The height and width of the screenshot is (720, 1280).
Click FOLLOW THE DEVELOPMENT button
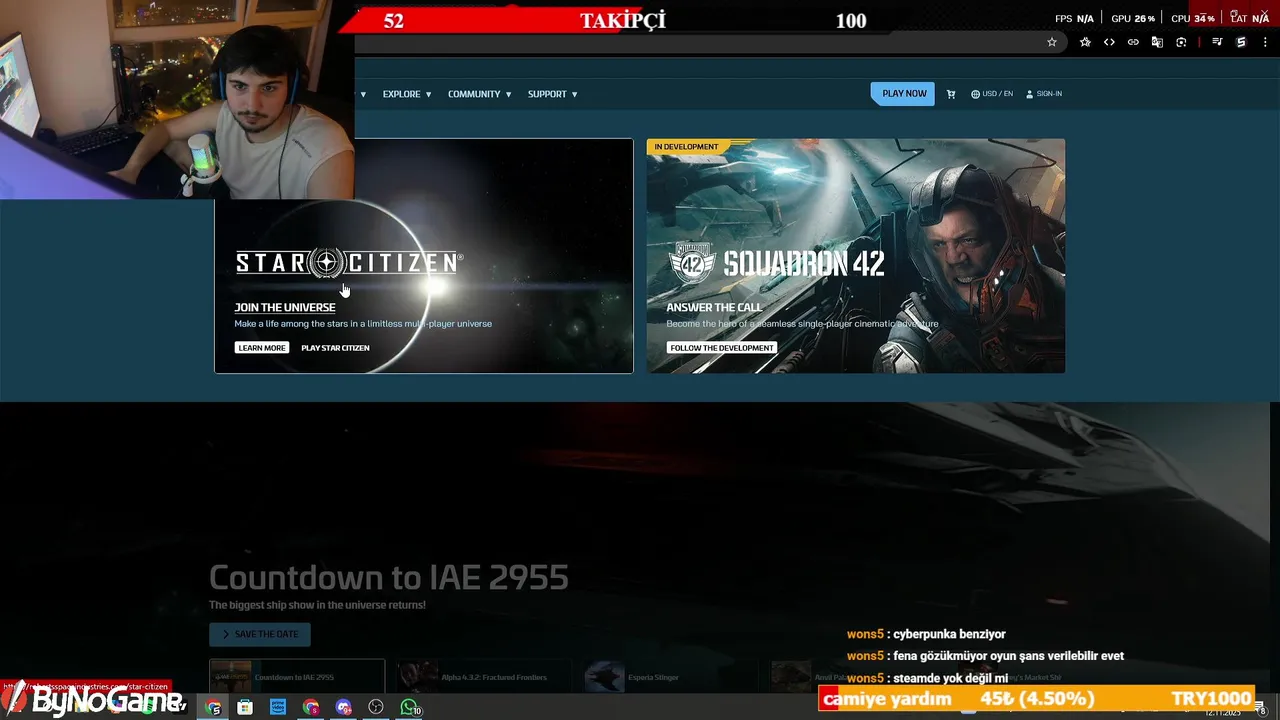coord(721,348)
